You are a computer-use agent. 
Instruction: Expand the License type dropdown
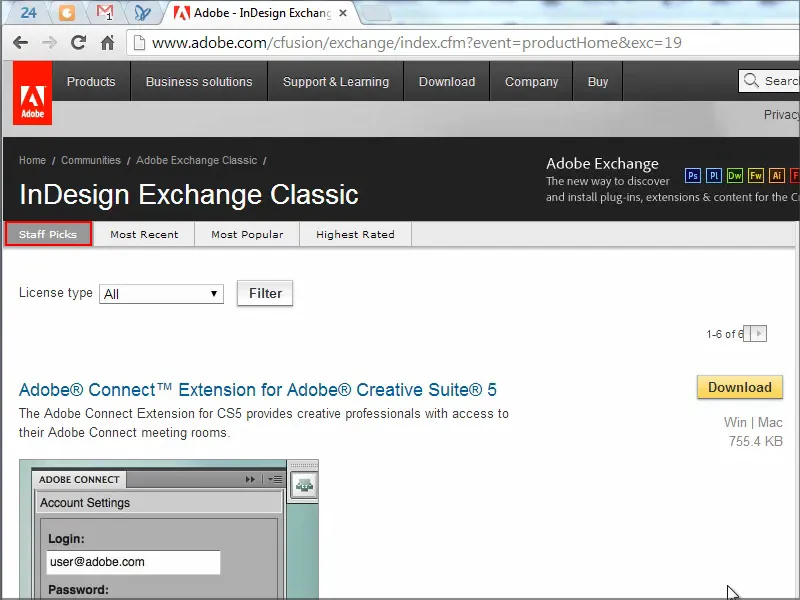point(161,294)
